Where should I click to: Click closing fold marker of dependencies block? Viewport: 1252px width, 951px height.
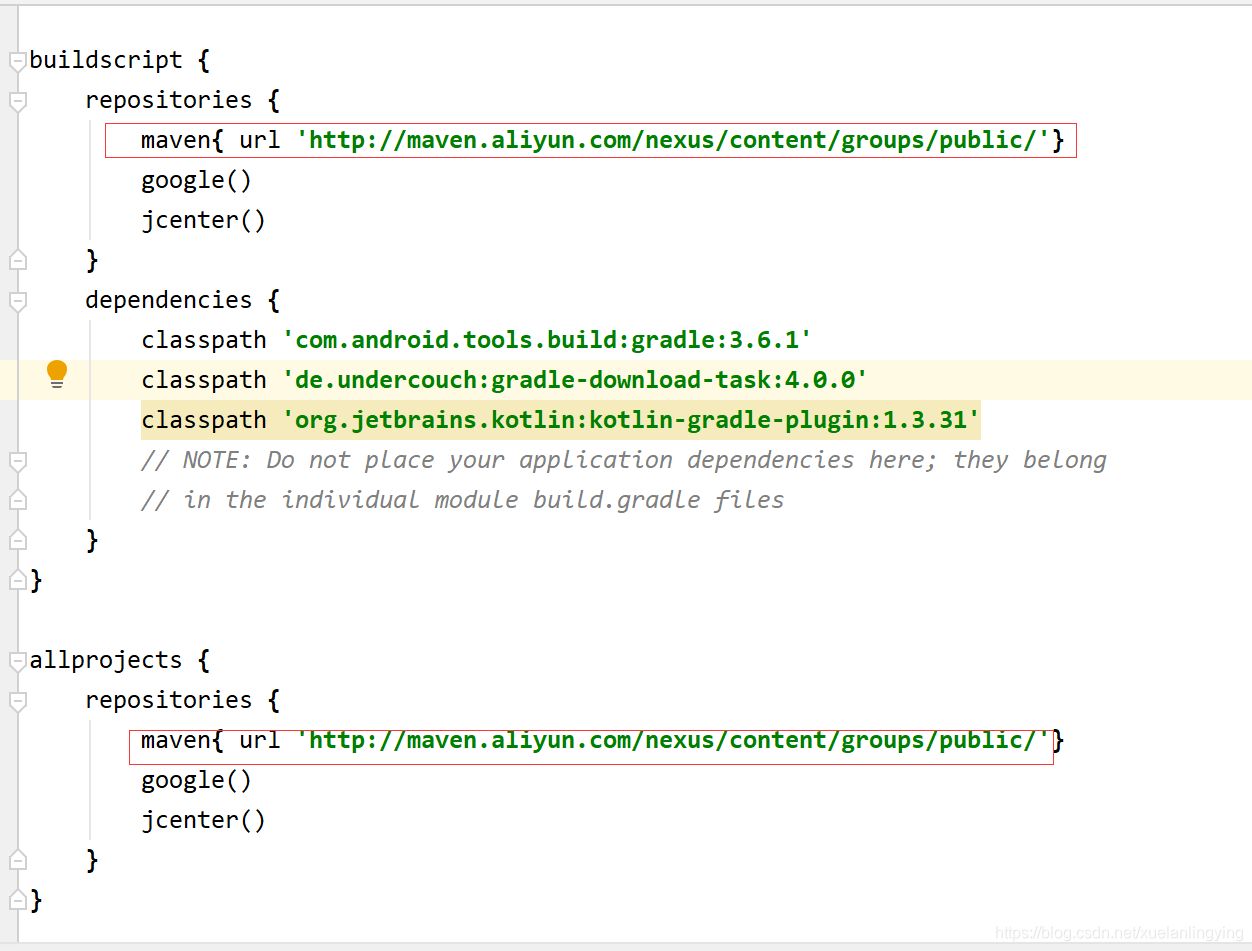coord(17,539)
